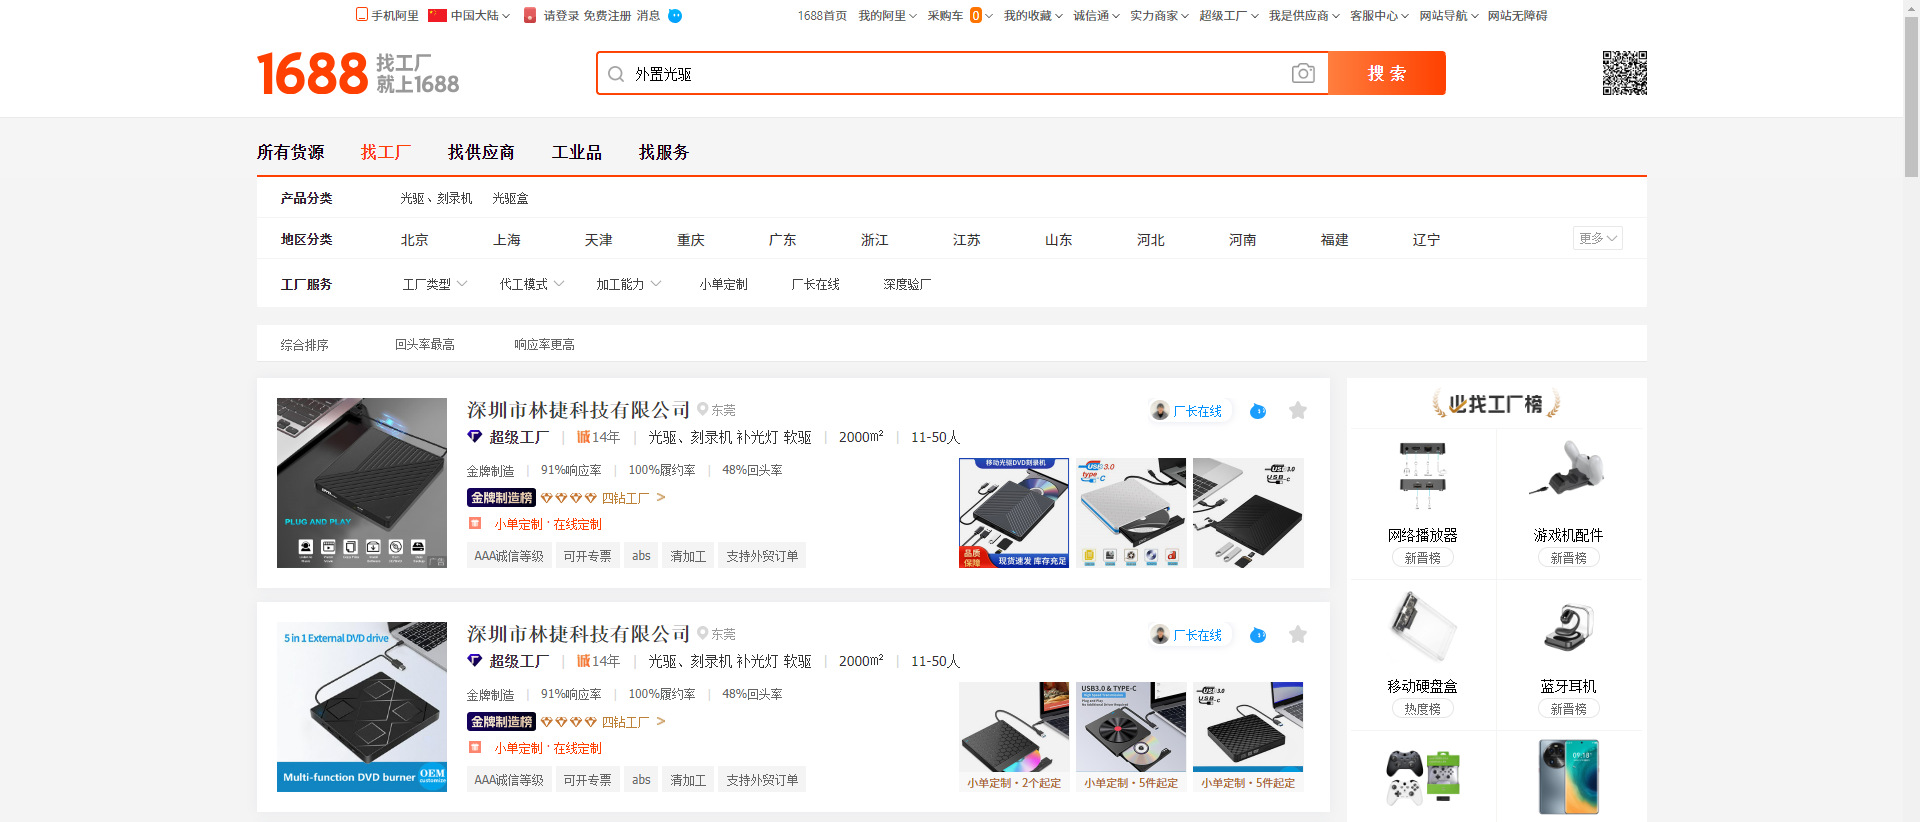Image resolution: width=1920 pixels, height=822 pixels.
Task: Open first 深圳市林捷科技有限公司 company title
Action: tap(578, 410)
